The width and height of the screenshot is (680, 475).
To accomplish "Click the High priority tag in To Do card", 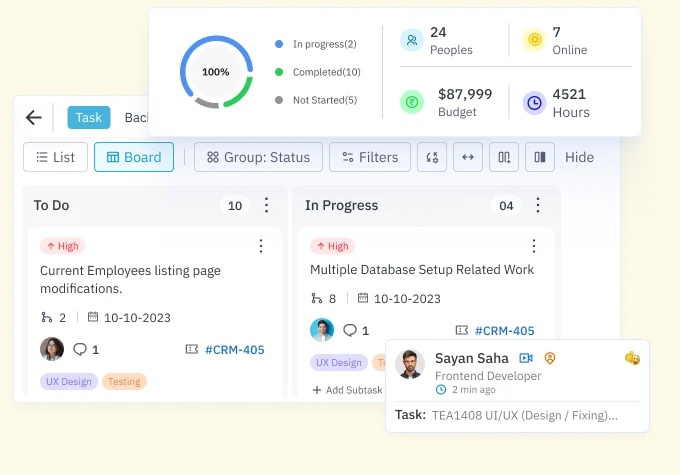I will coord(62,246).
